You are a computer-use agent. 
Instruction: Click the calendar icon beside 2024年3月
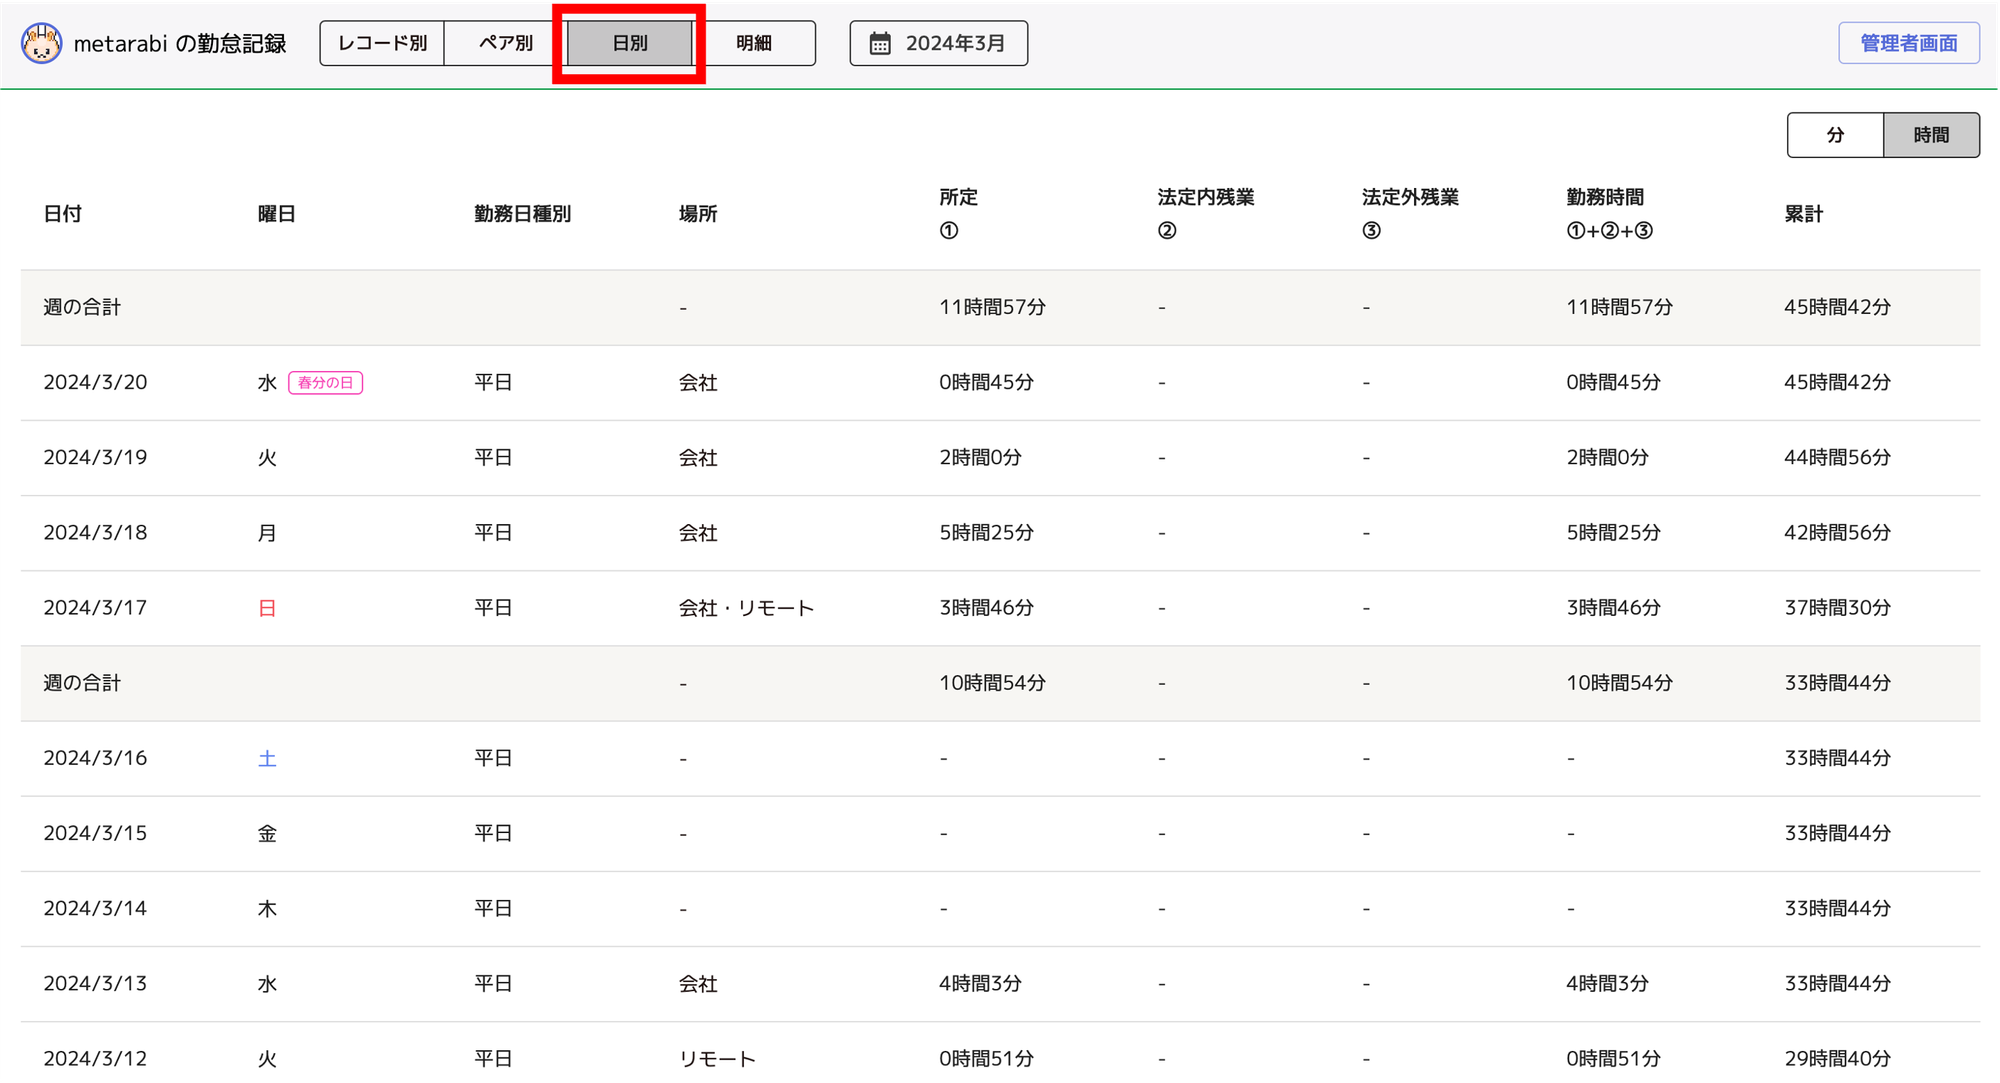pyautogui.click(x=880, y=43)
